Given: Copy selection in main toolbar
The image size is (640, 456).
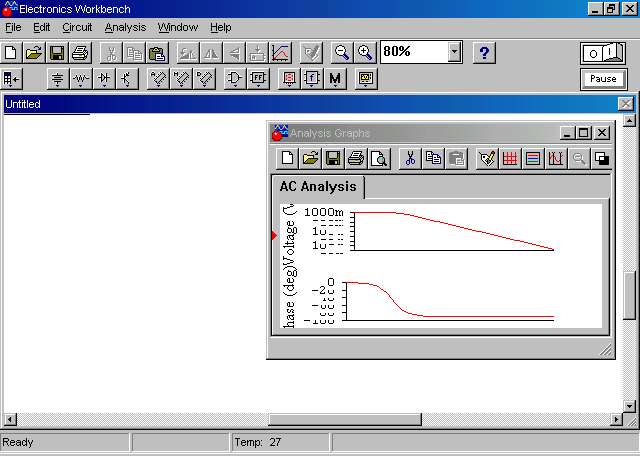Looking at the screenshot, I should click(x=133, y=53).
